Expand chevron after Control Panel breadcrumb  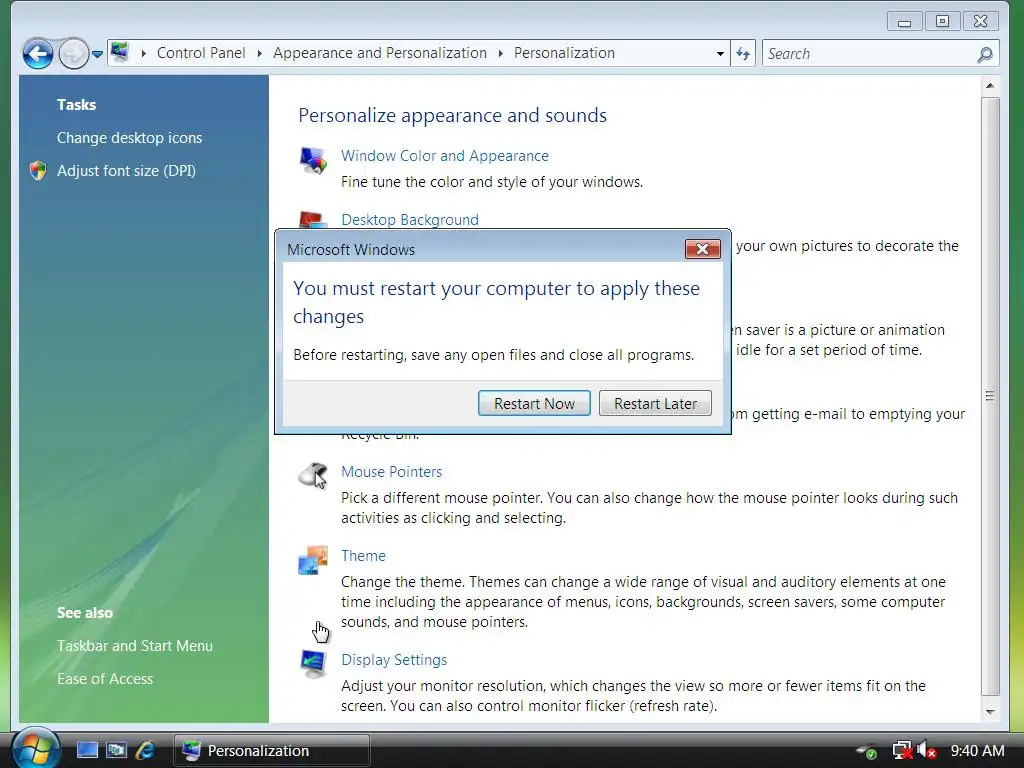pos(259,54)
